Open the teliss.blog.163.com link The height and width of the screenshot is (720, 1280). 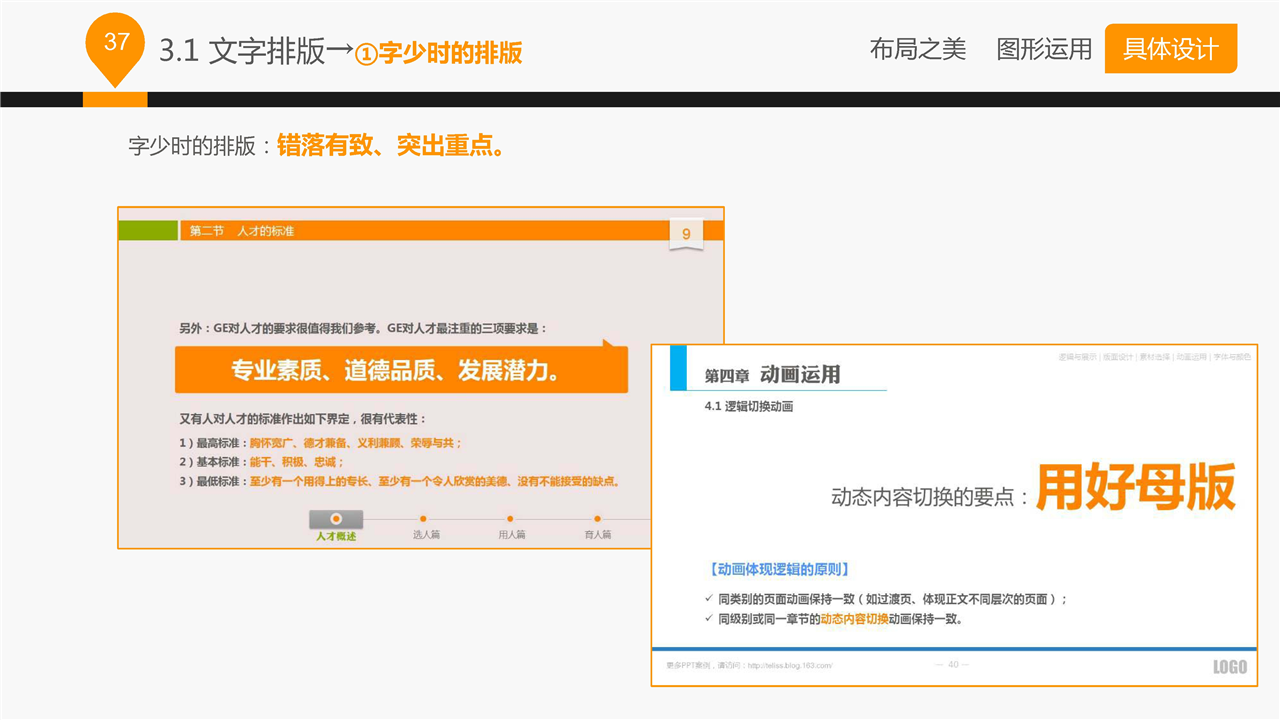[790, 665]
